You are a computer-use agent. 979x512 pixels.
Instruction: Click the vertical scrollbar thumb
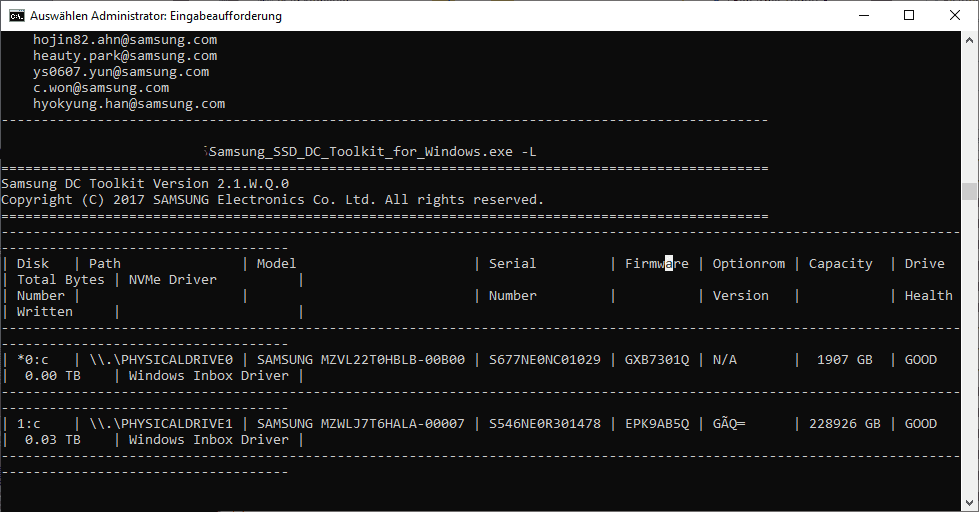(x=969, y=191)
